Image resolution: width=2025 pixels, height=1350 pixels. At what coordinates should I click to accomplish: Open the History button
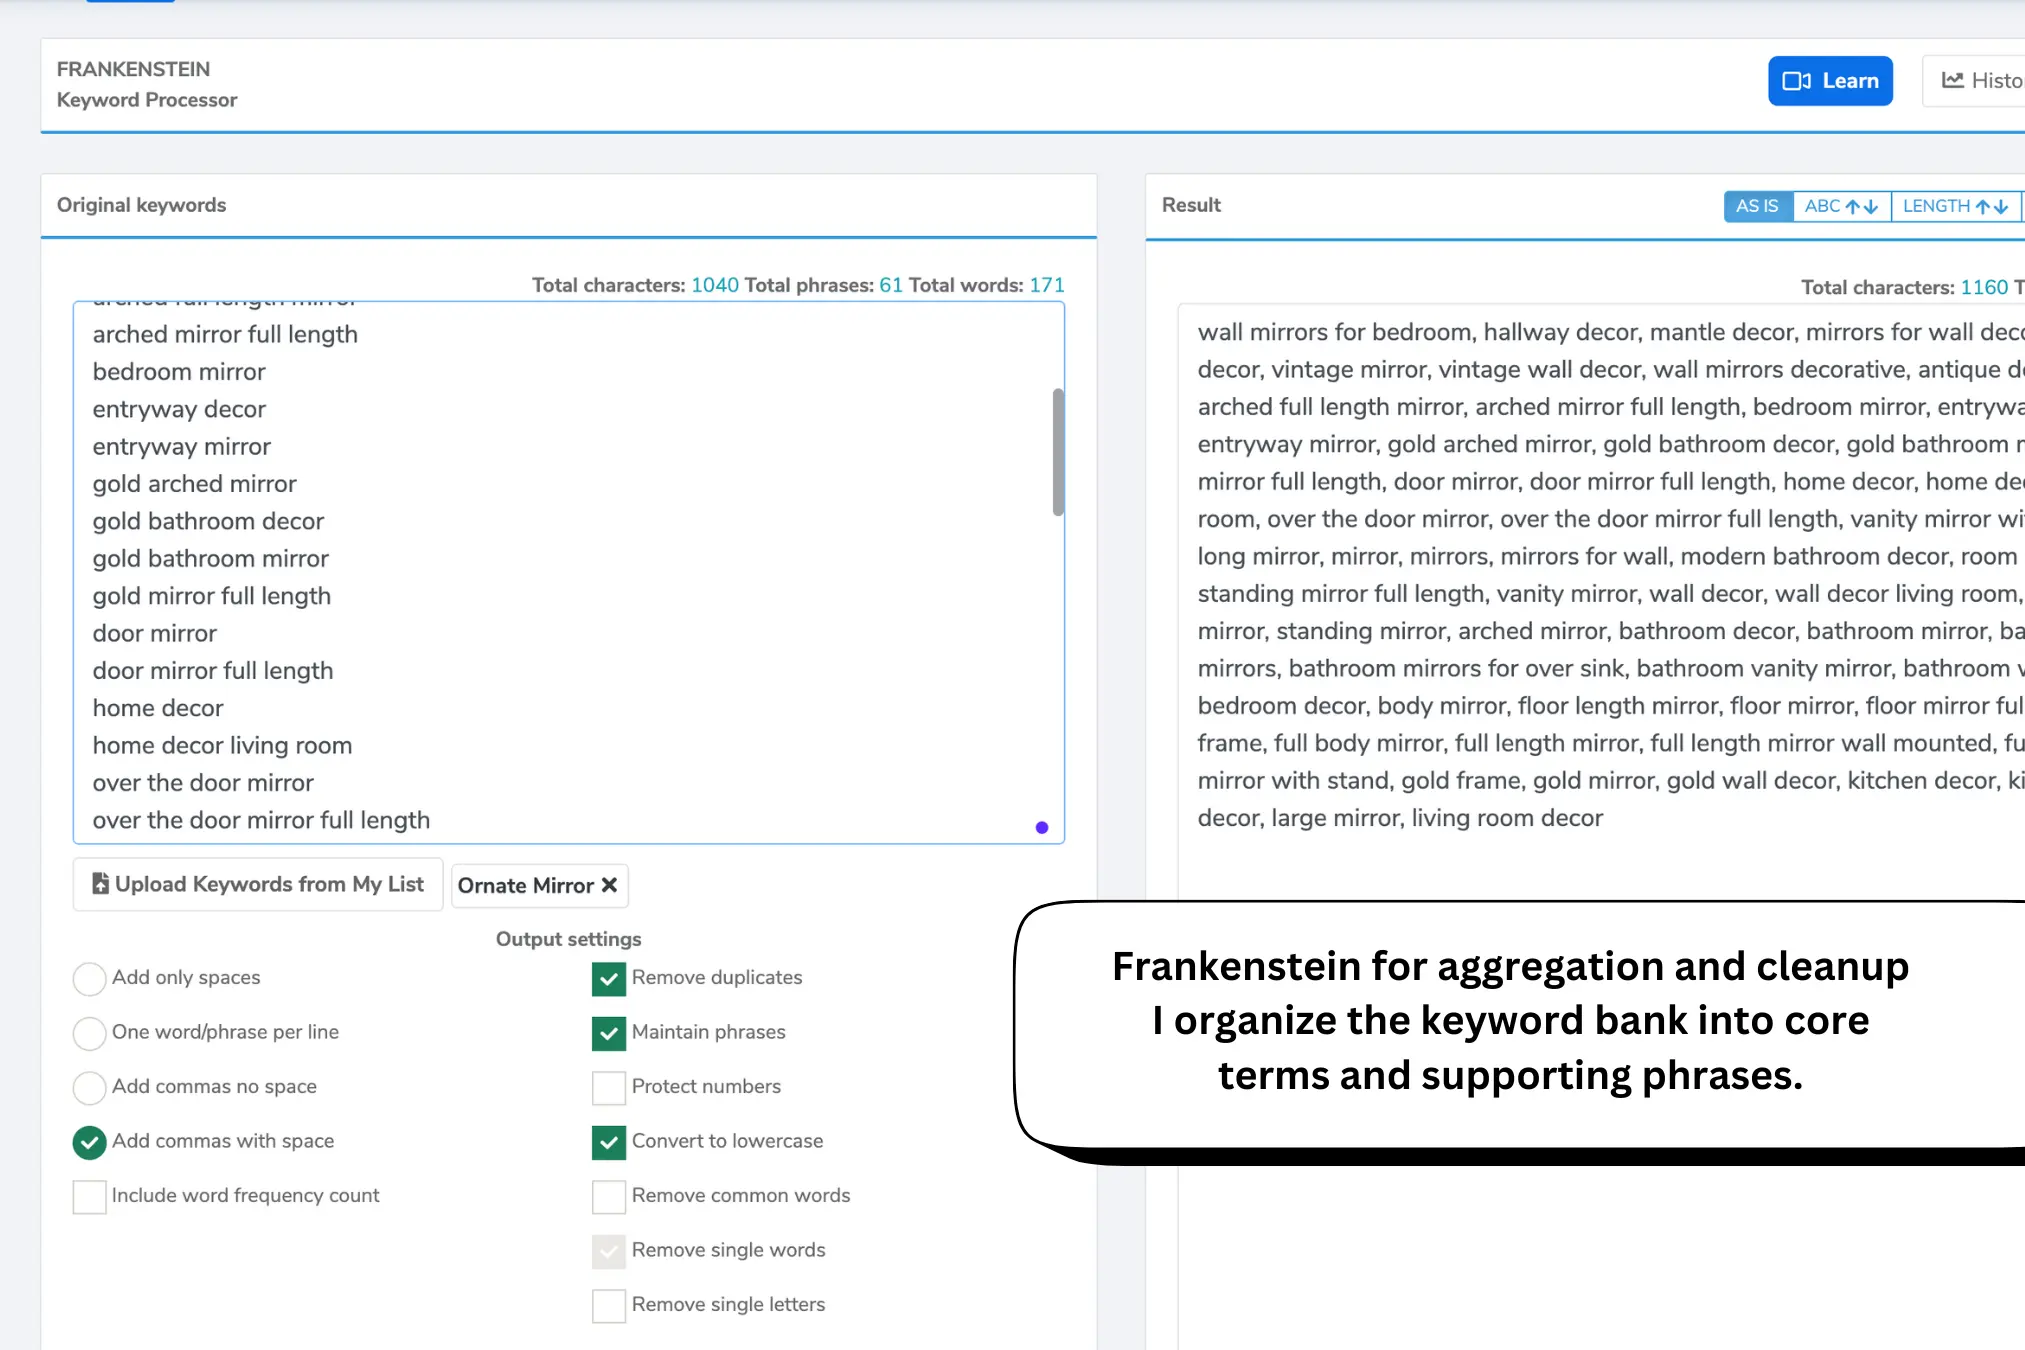pos(1976,81)
